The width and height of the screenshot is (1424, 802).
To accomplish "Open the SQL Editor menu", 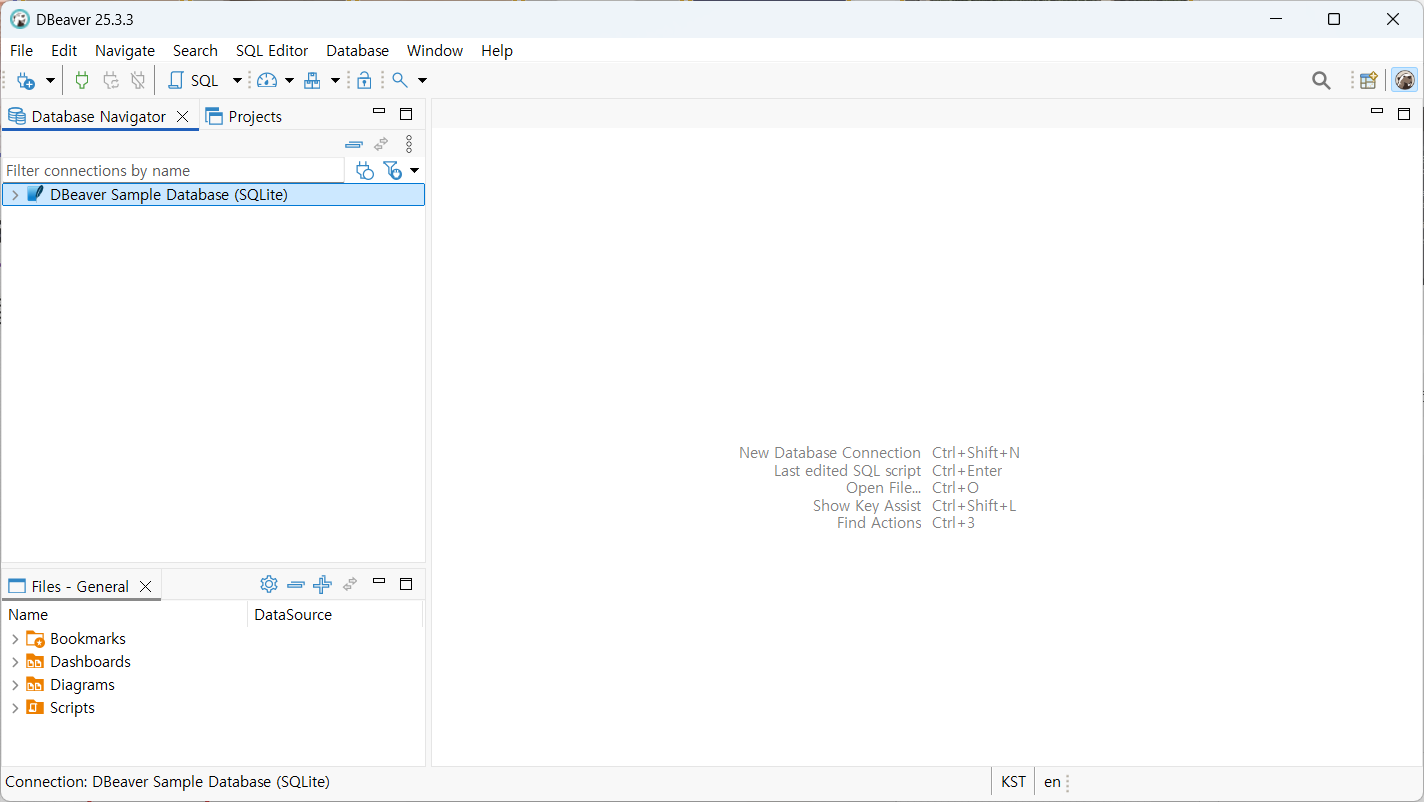I will (272, 51).
